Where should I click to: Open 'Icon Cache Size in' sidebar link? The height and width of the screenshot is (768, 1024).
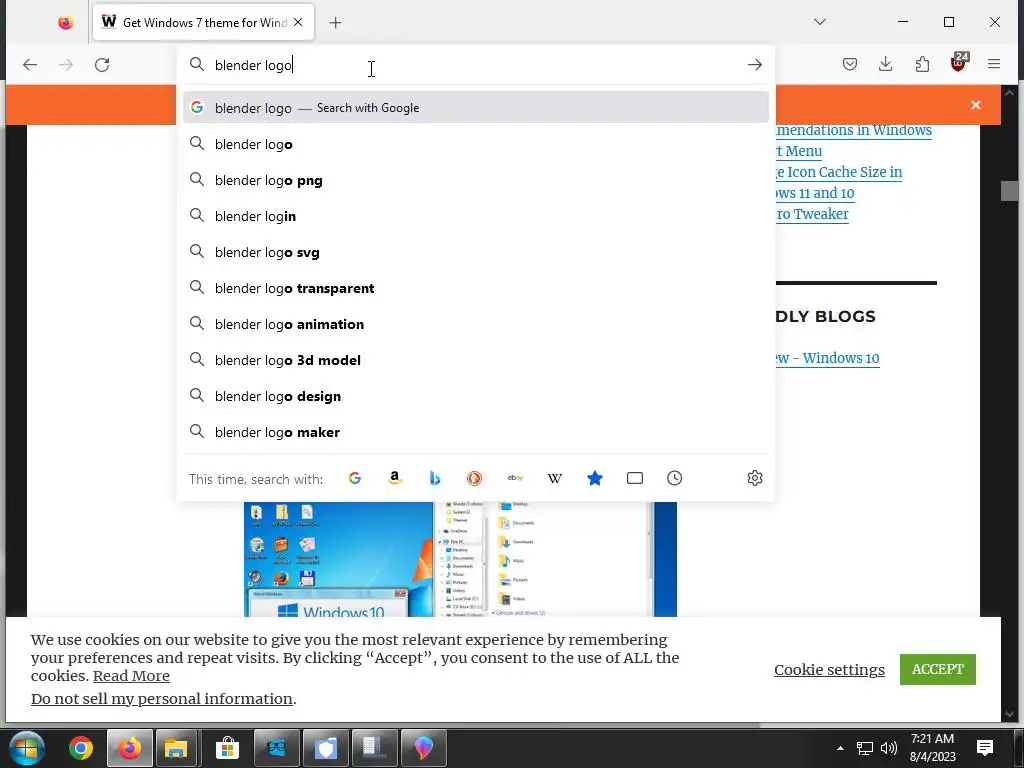[839, 172]
